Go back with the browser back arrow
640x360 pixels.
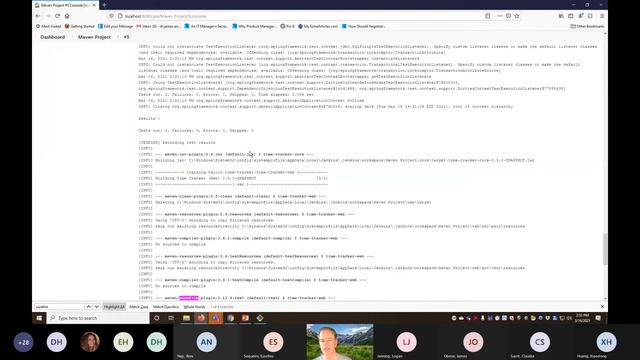point(38,16)
